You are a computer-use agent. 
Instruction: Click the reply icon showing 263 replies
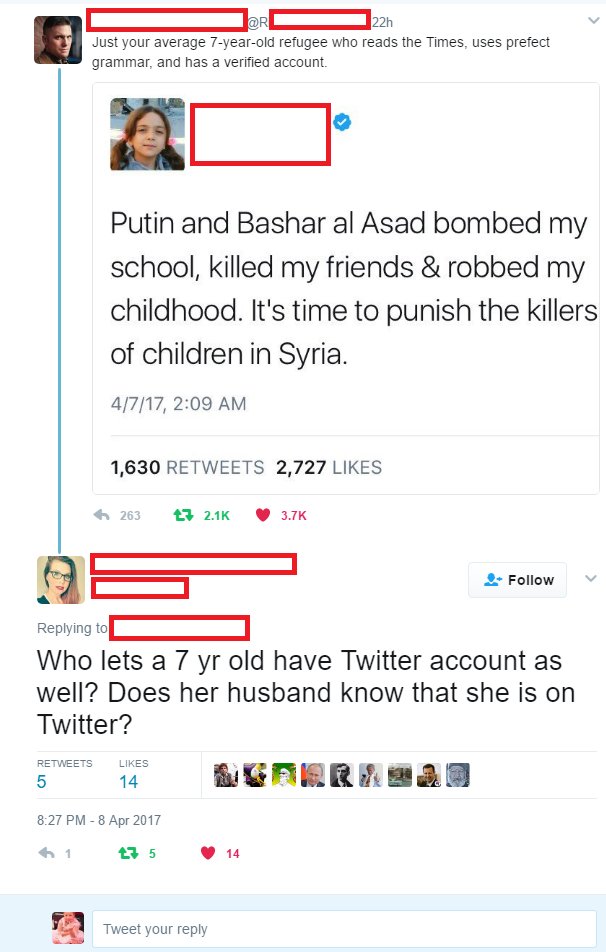click(101, 515)
